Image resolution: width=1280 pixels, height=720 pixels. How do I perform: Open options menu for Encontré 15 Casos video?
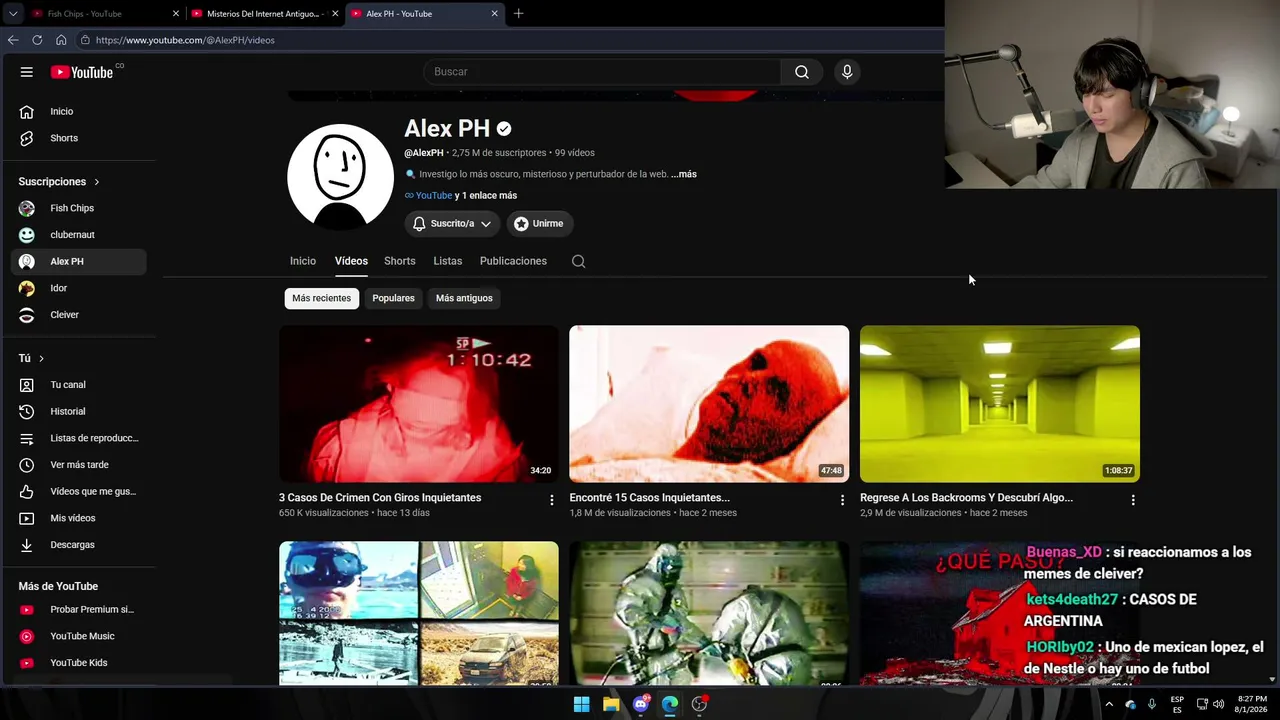click(x=842, y=500)
